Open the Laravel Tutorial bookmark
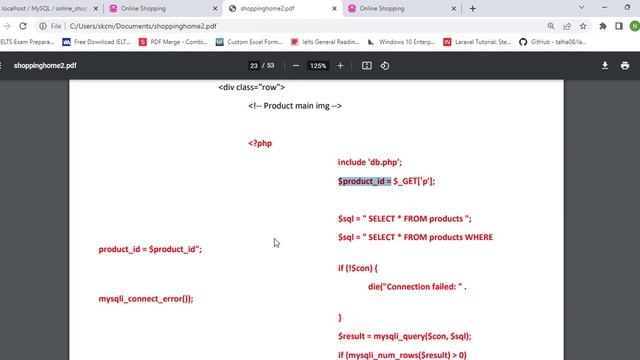Image resolution: width=640 pixels, height=360 pixels. pyautogui.click(x=478, y=42)
